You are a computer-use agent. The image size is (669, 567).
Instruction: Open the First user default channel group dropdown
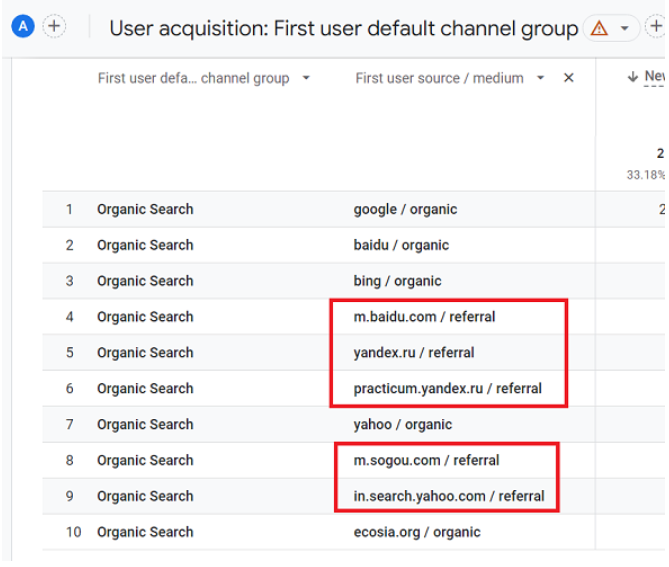tap(306, 78)
